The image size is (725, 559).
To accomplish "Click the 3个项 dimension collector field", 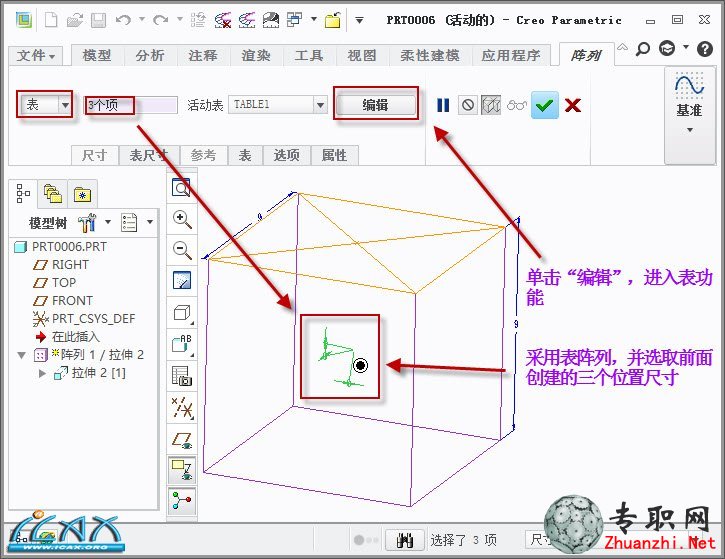I will 130,105.
